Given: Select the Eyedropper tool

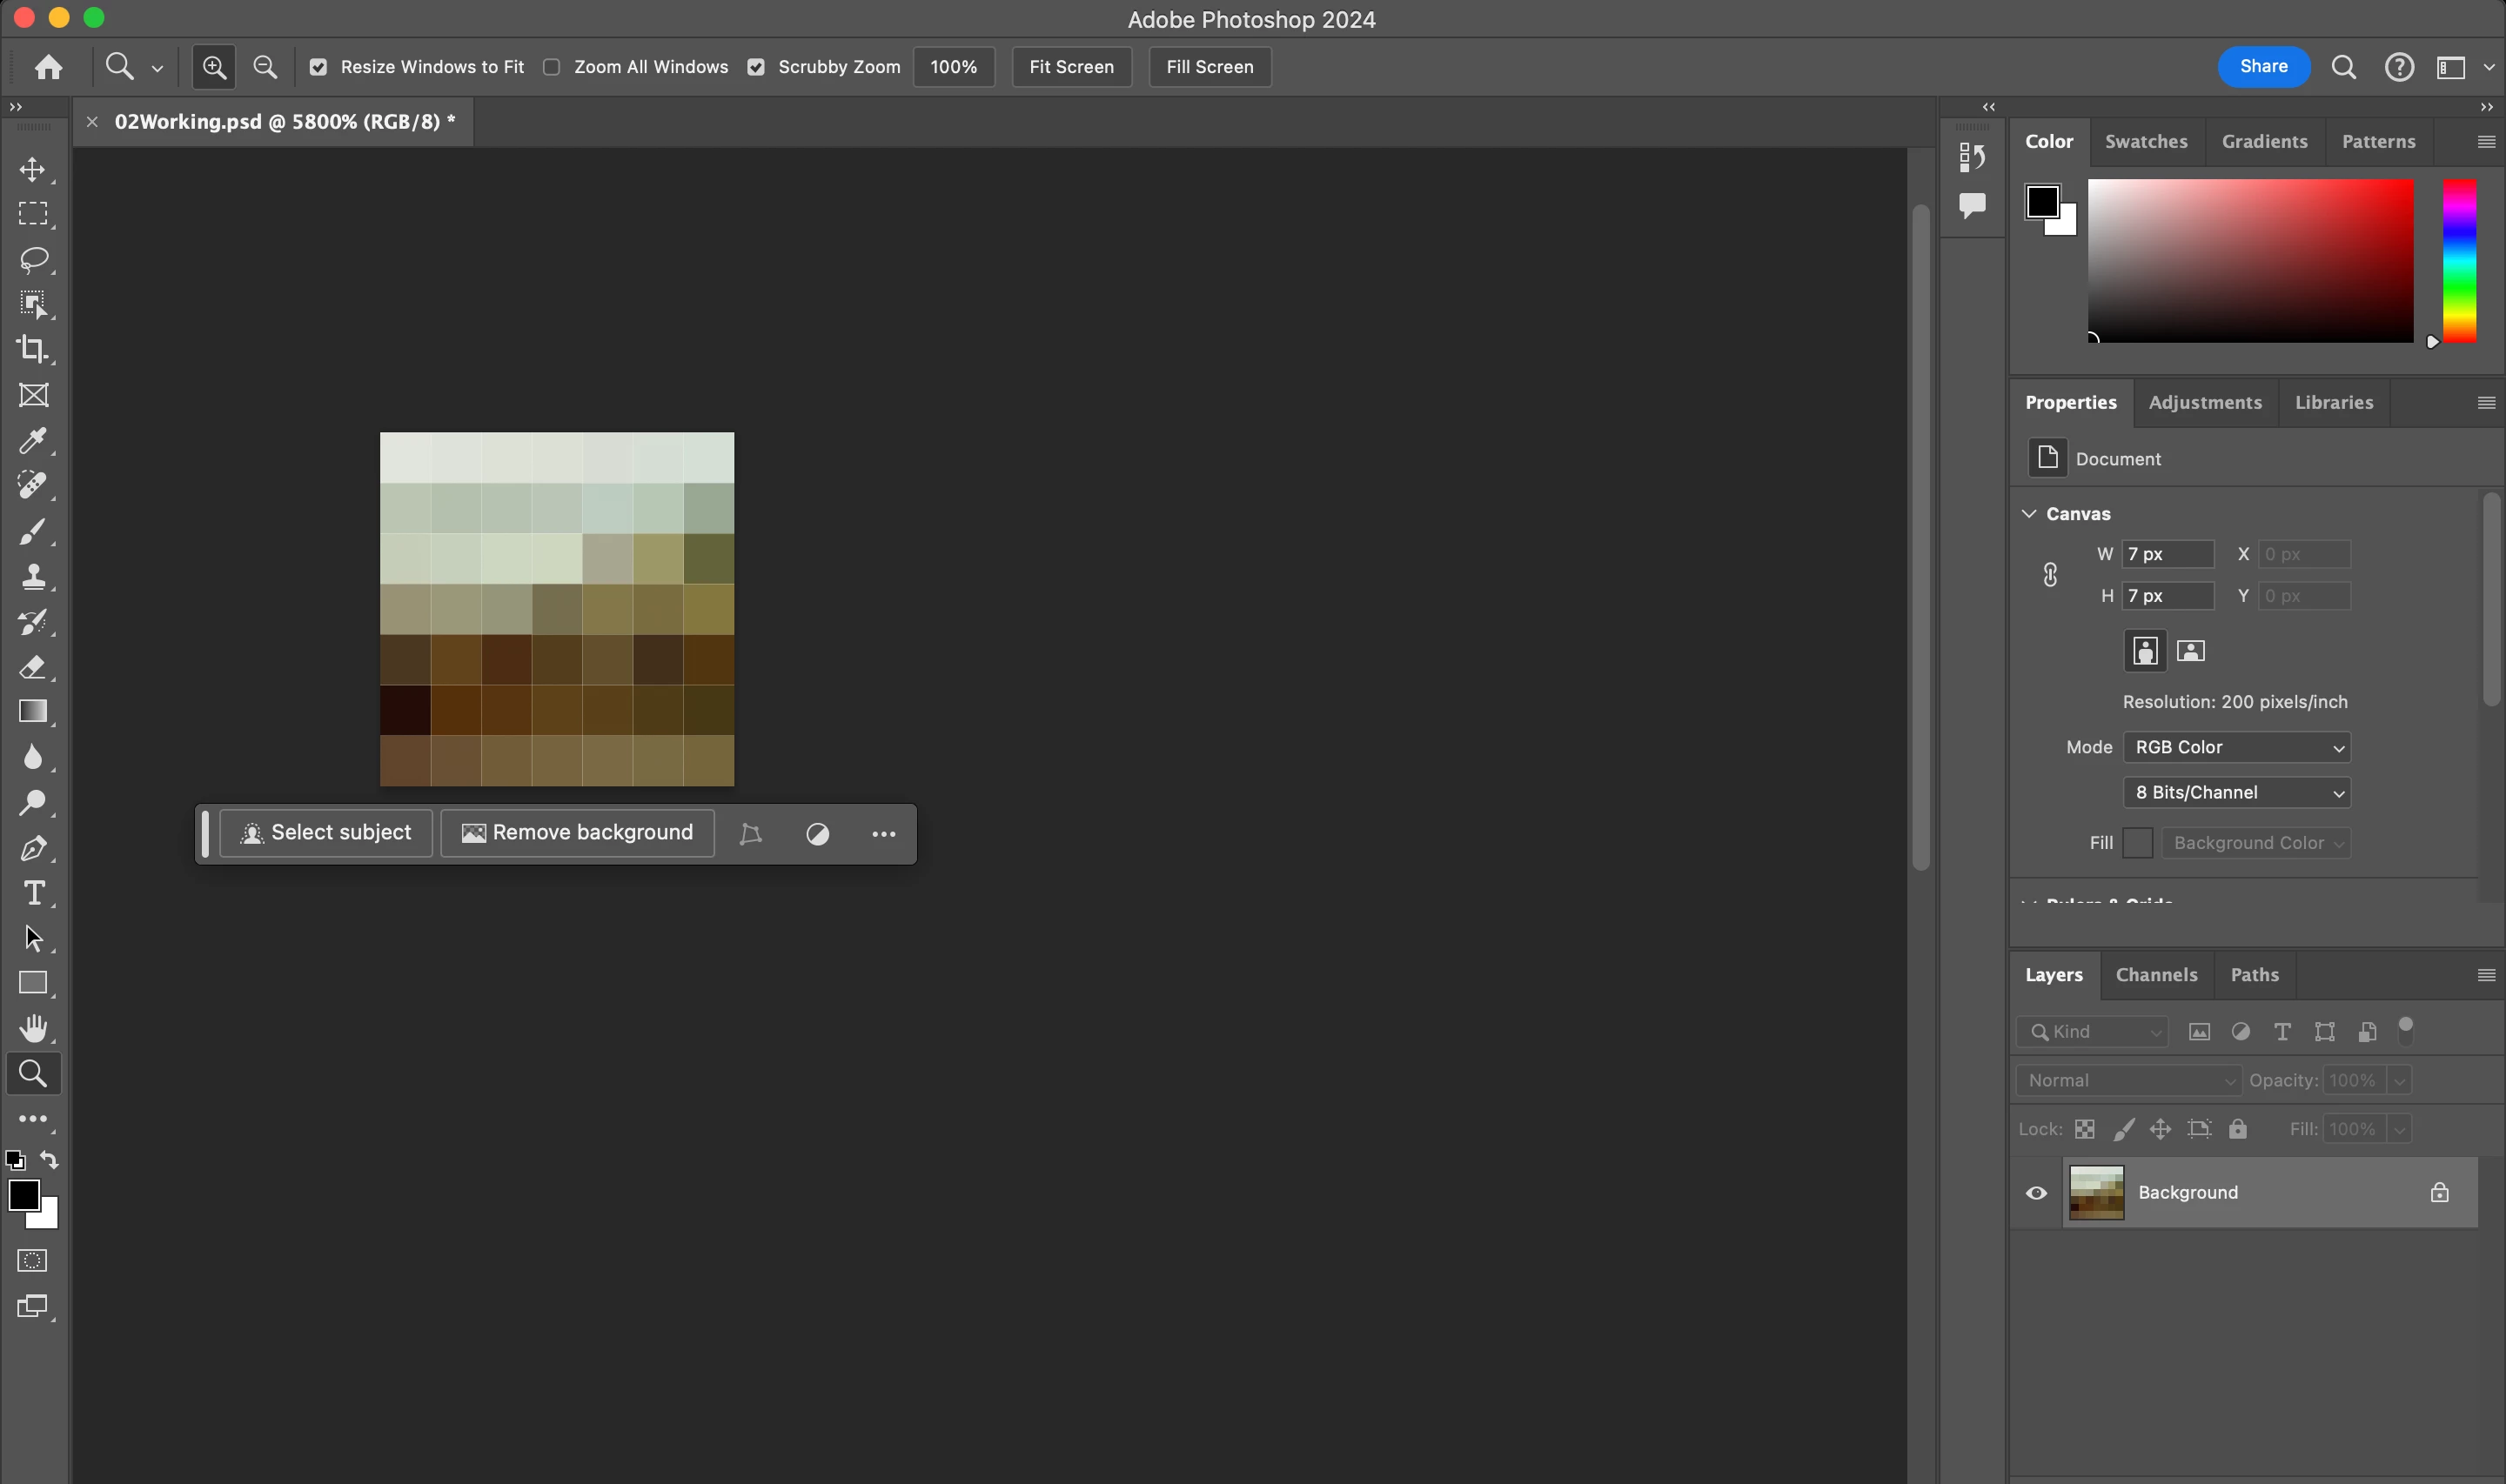Looking at the screenshot, I should point(33,440).
